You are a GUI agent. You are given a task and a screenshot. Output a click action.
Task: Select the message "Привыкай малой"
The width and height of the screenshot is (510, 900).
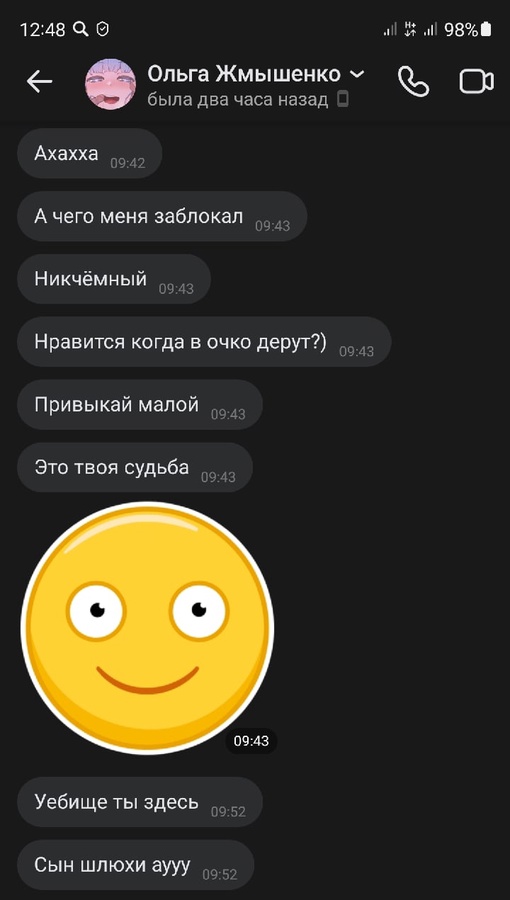(140, 405)
